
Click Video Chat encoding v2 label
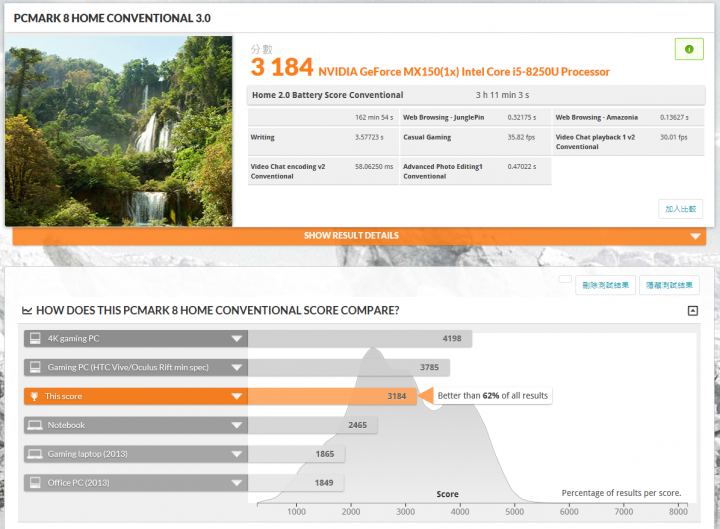pyautogui.click(x=288, y=171)
